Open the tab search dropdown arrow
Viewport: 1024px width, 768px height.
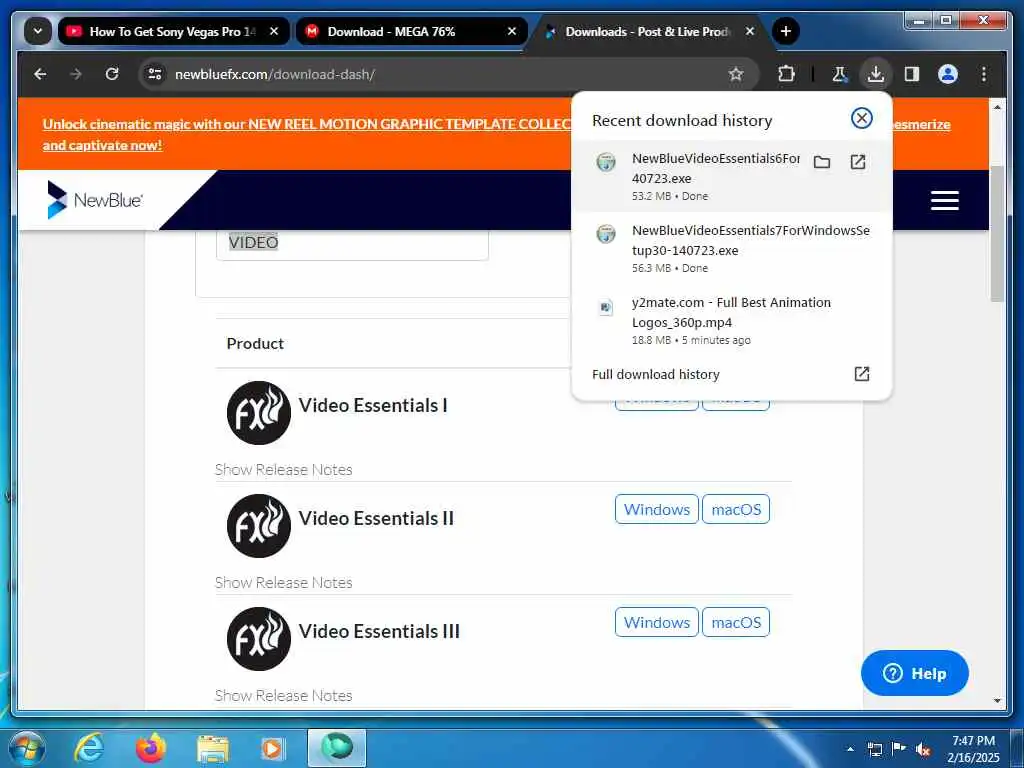tap(38, 31)
